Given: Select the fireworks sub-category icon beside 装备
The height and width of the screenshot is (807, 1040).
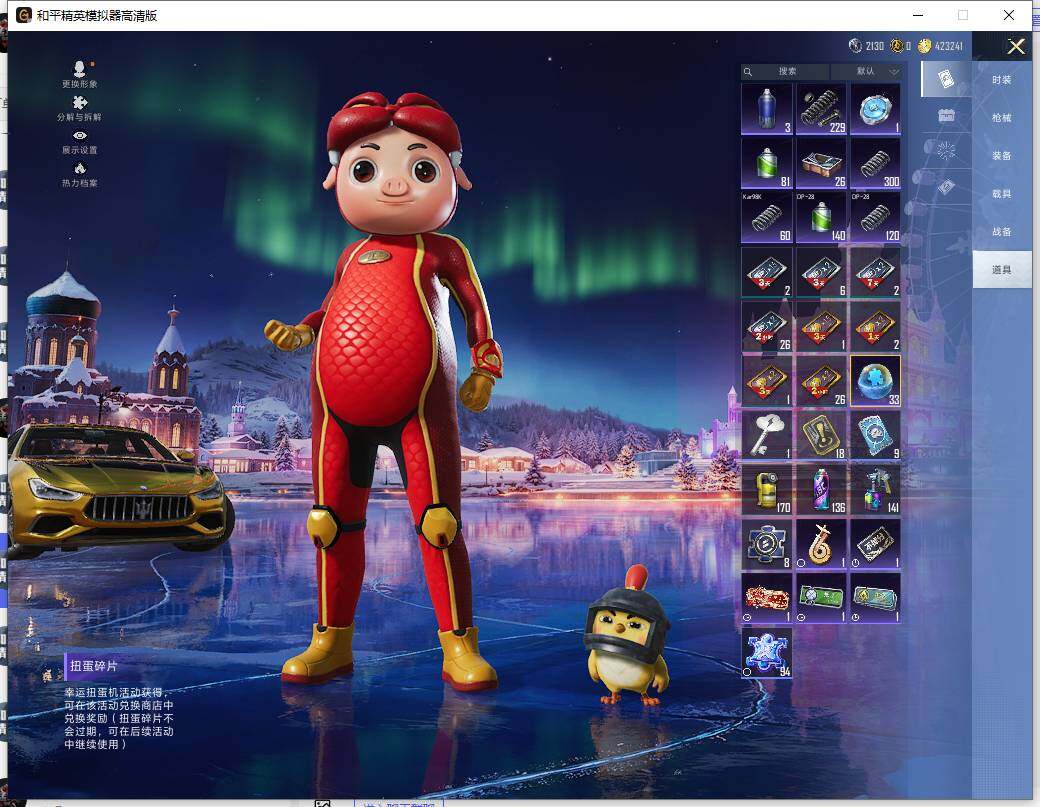Looking at the screenshot, I should tap(946, 151).
